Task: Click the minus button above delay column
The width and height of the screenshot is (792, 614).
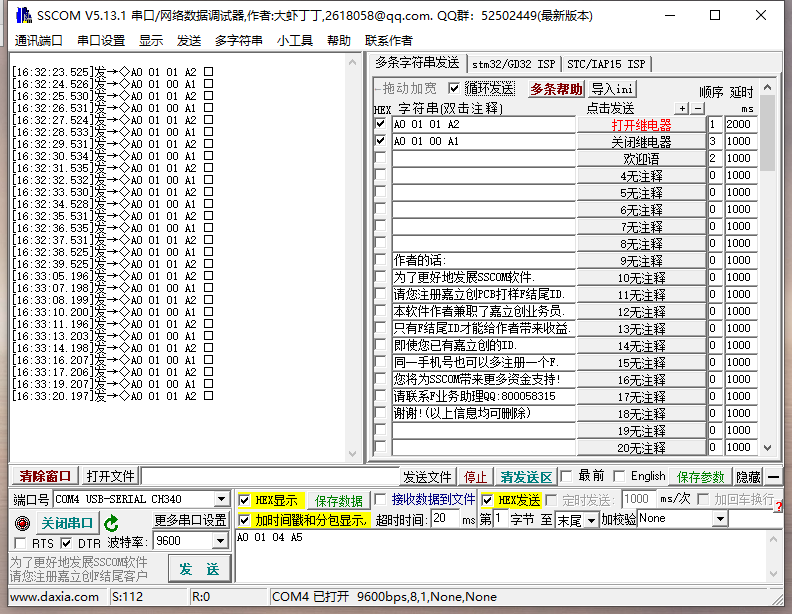Action: click(x=698, y=108)
